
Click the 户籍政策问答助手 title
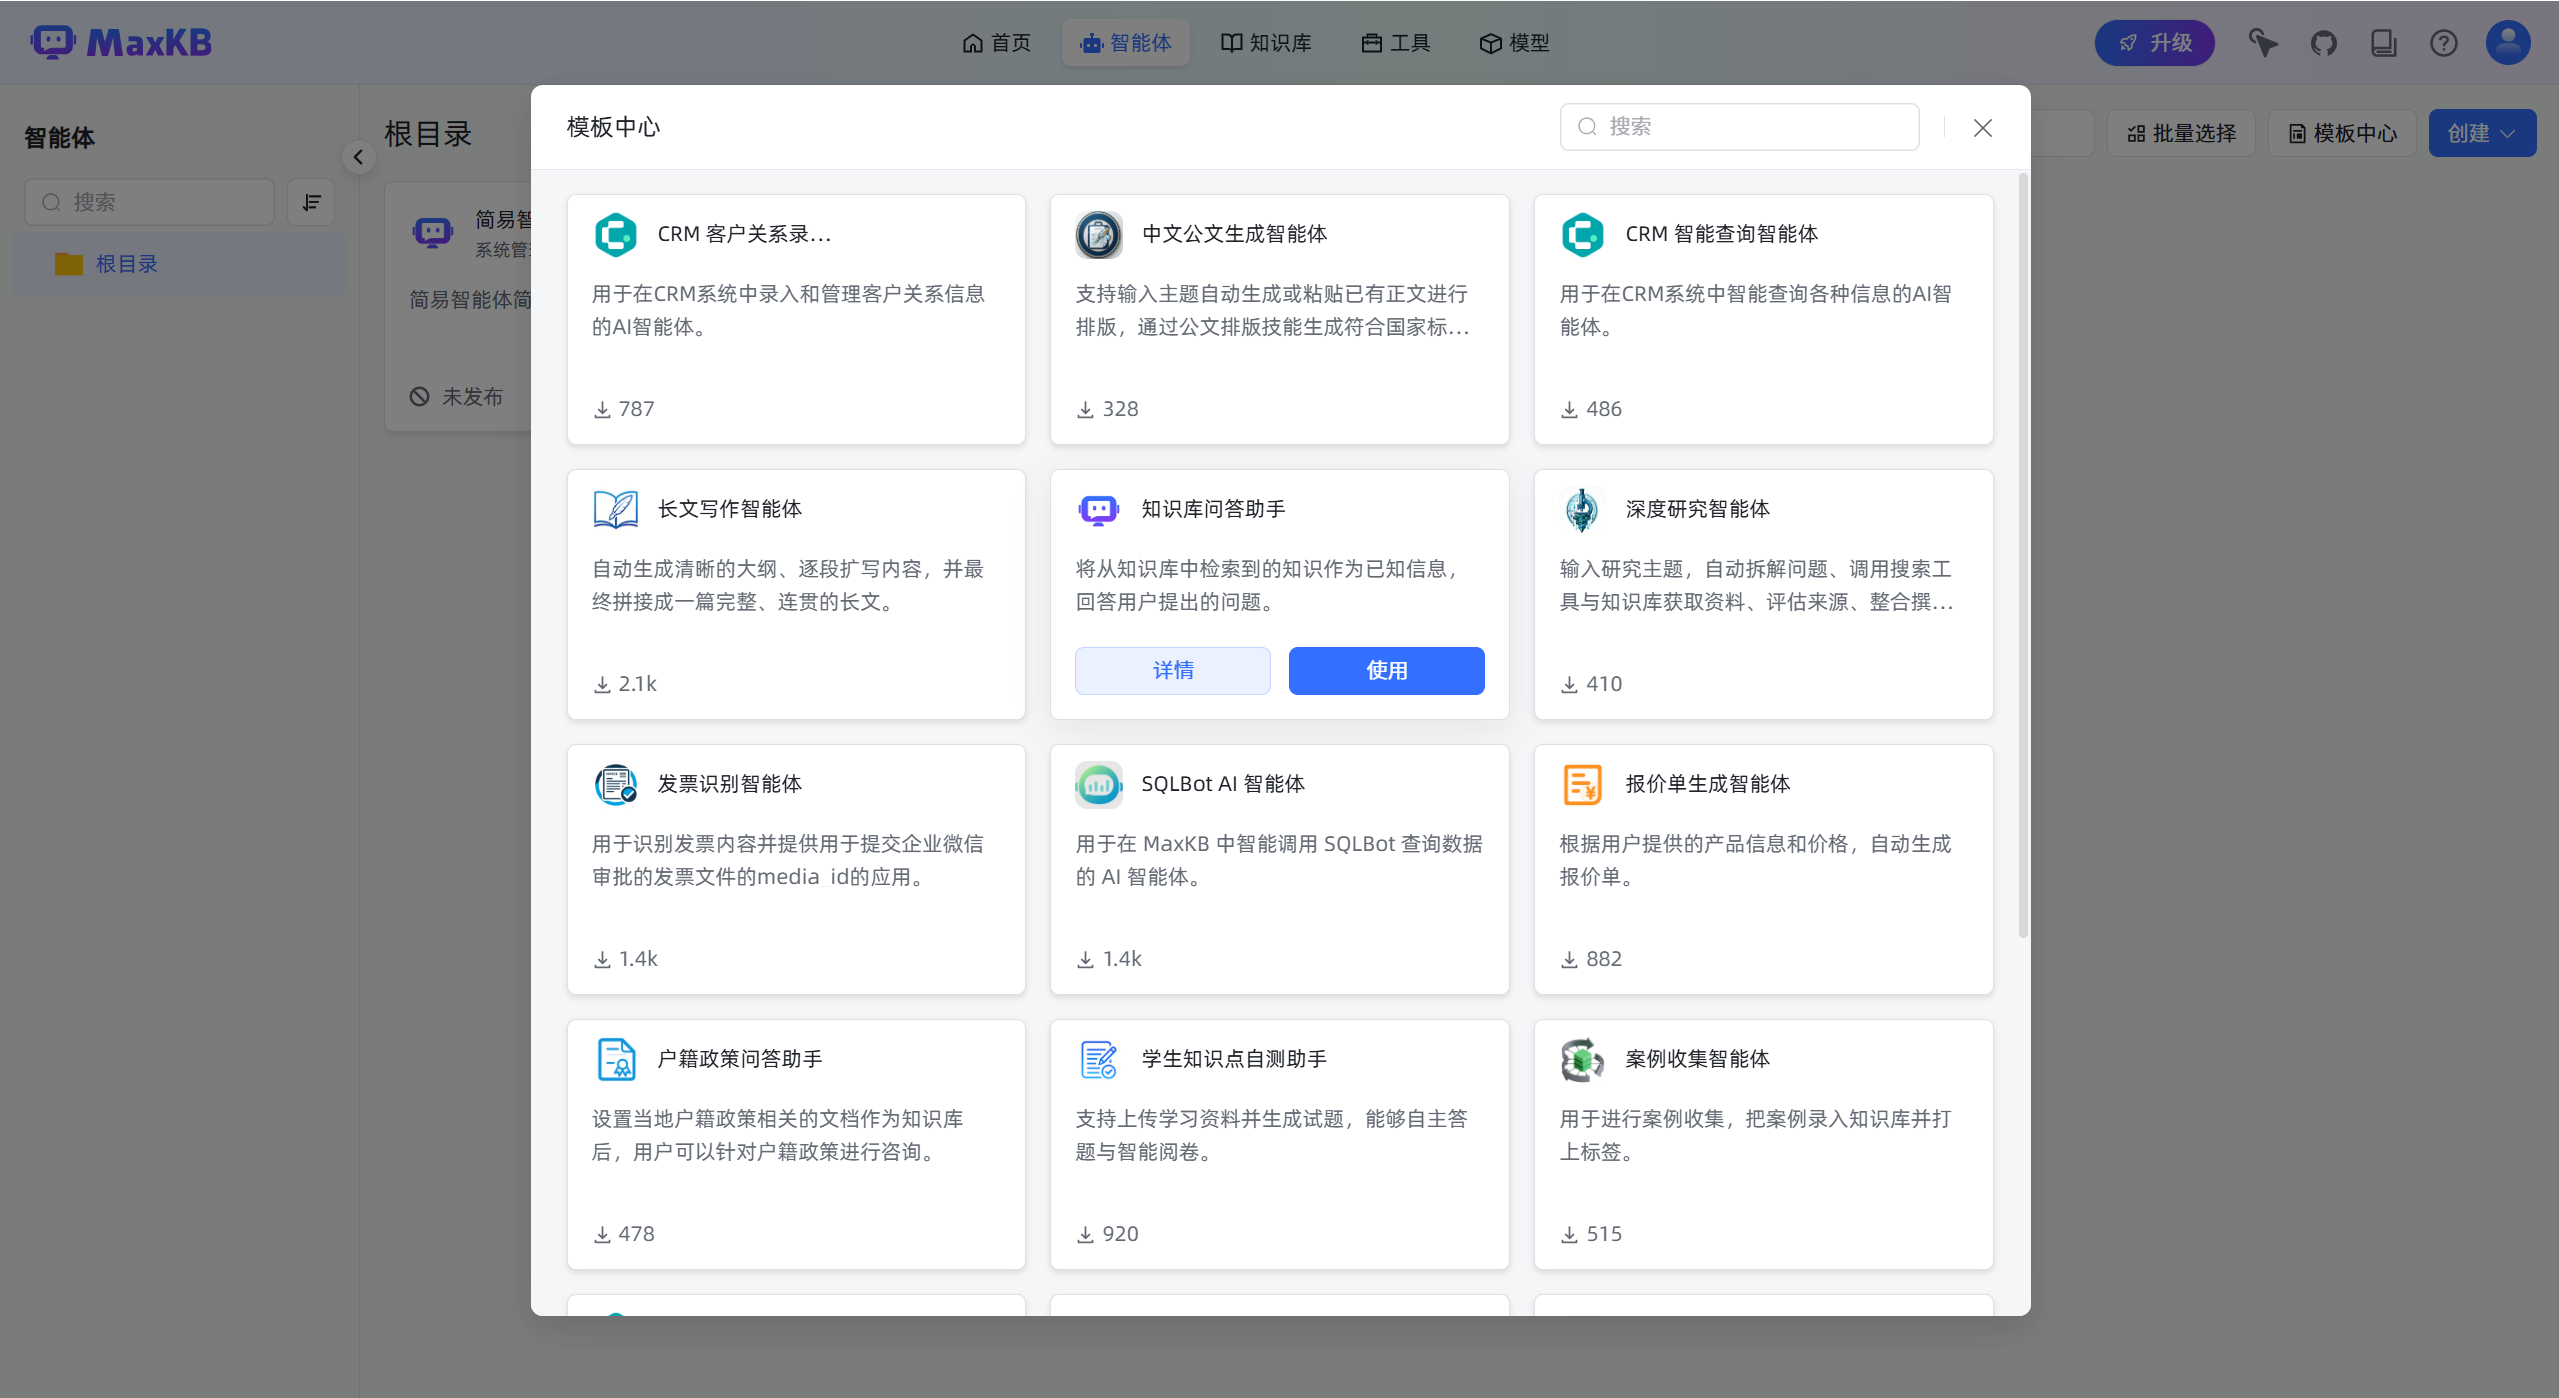(x=740, y=1059)
